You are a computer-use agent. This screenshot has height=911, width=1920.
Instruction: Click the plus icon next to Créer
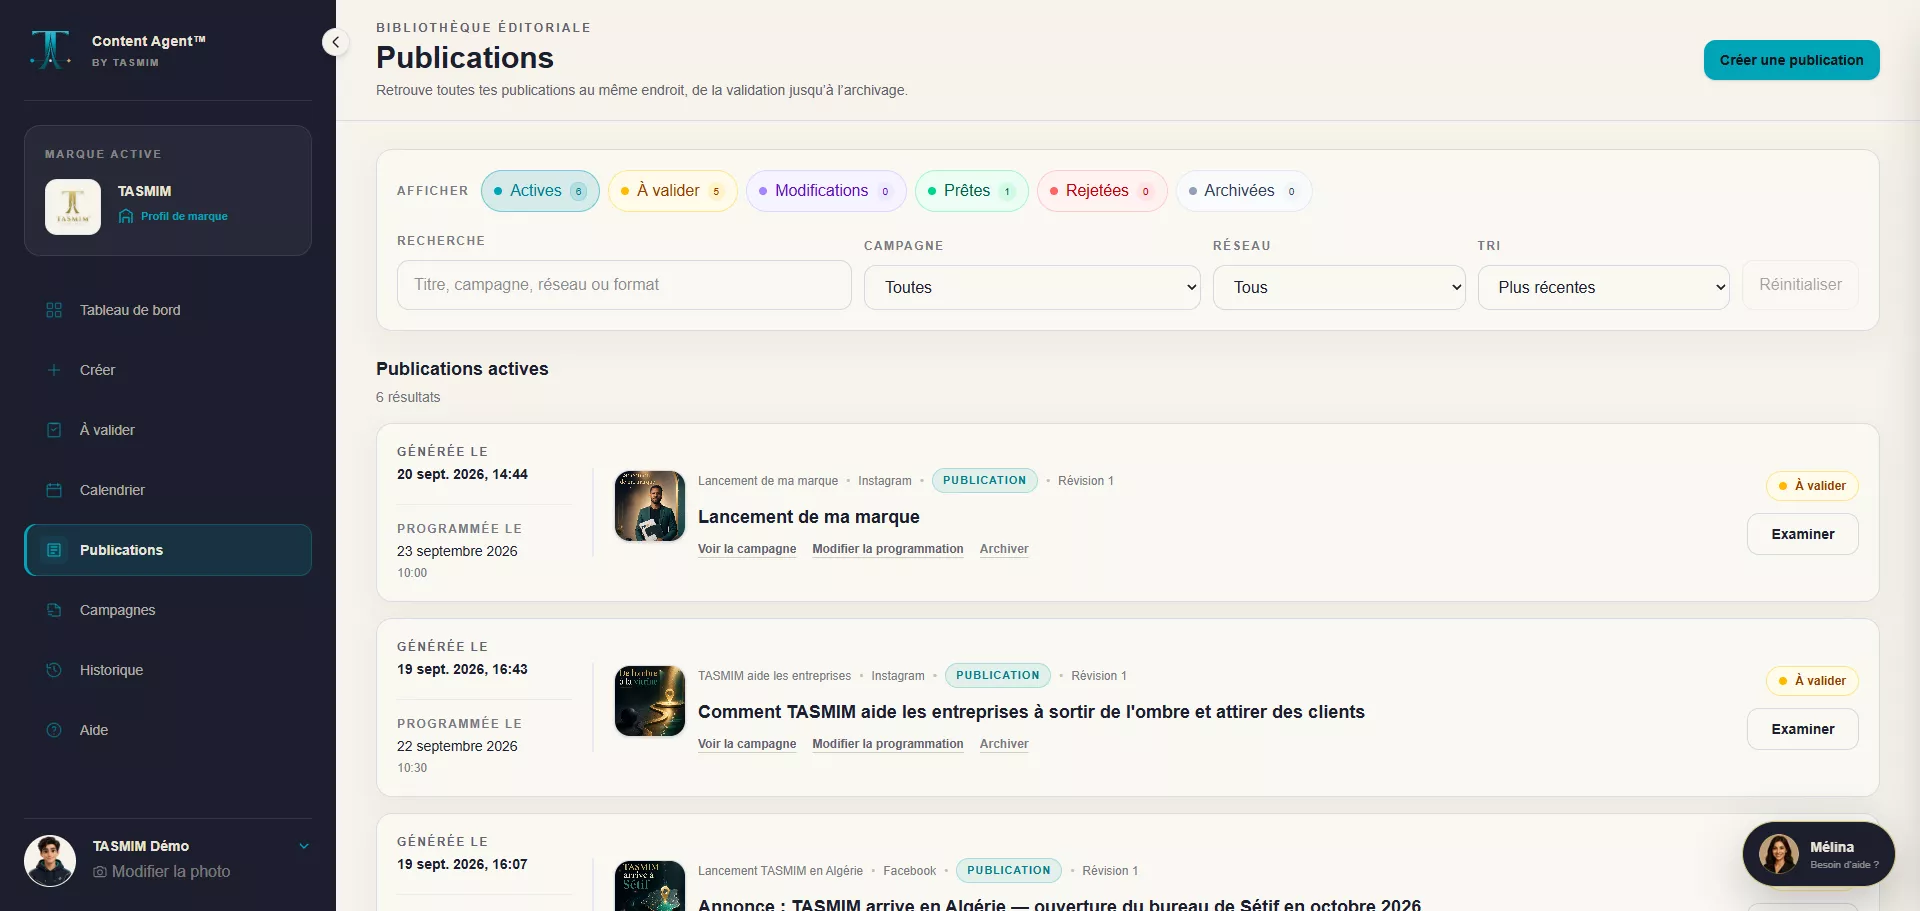pyautogui.click(x=54, y=370)
